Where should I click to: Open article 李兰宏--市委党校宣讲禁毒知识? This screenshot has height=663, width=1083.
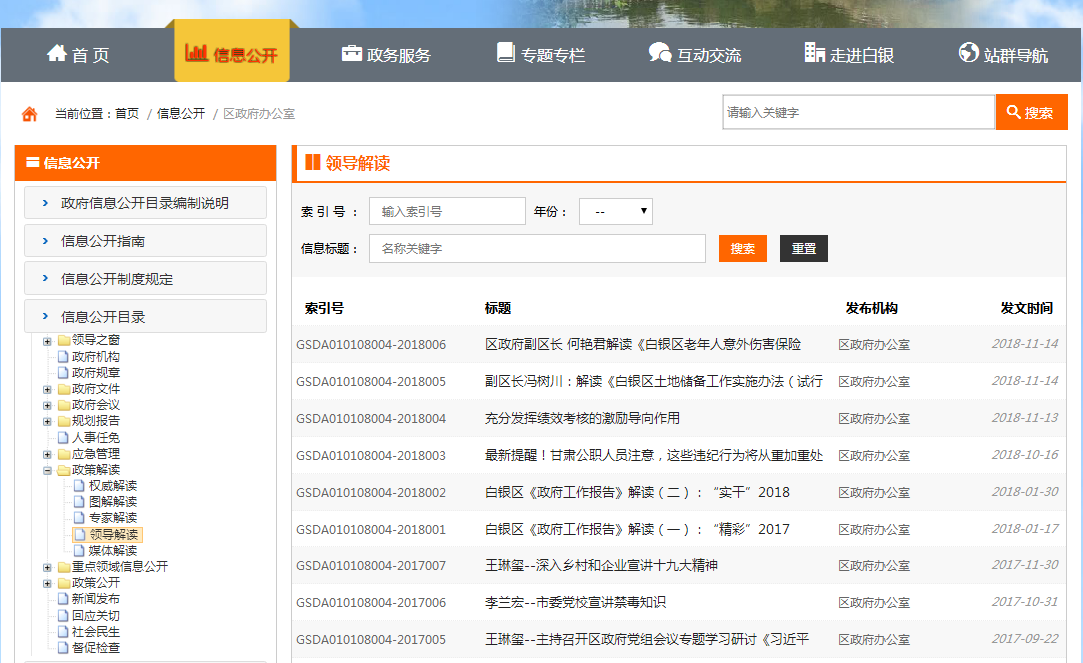[x=575, y=602]
